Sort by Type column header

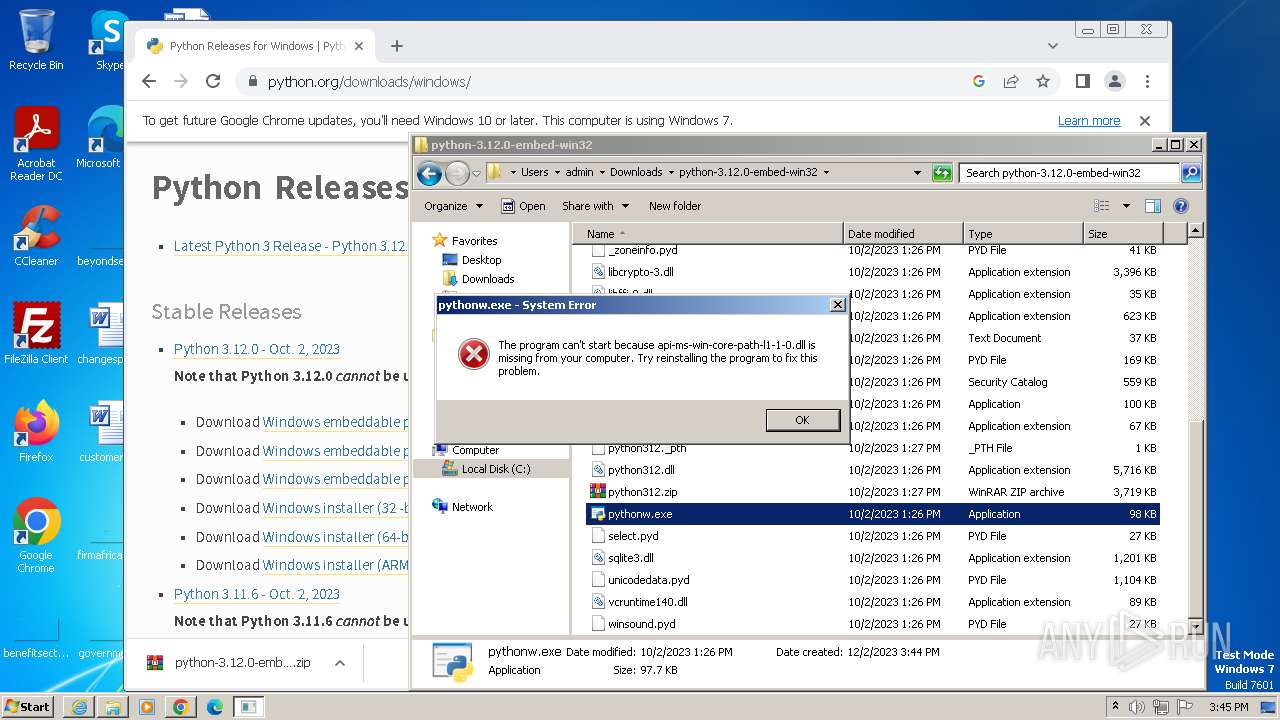tap(1023, 234)
